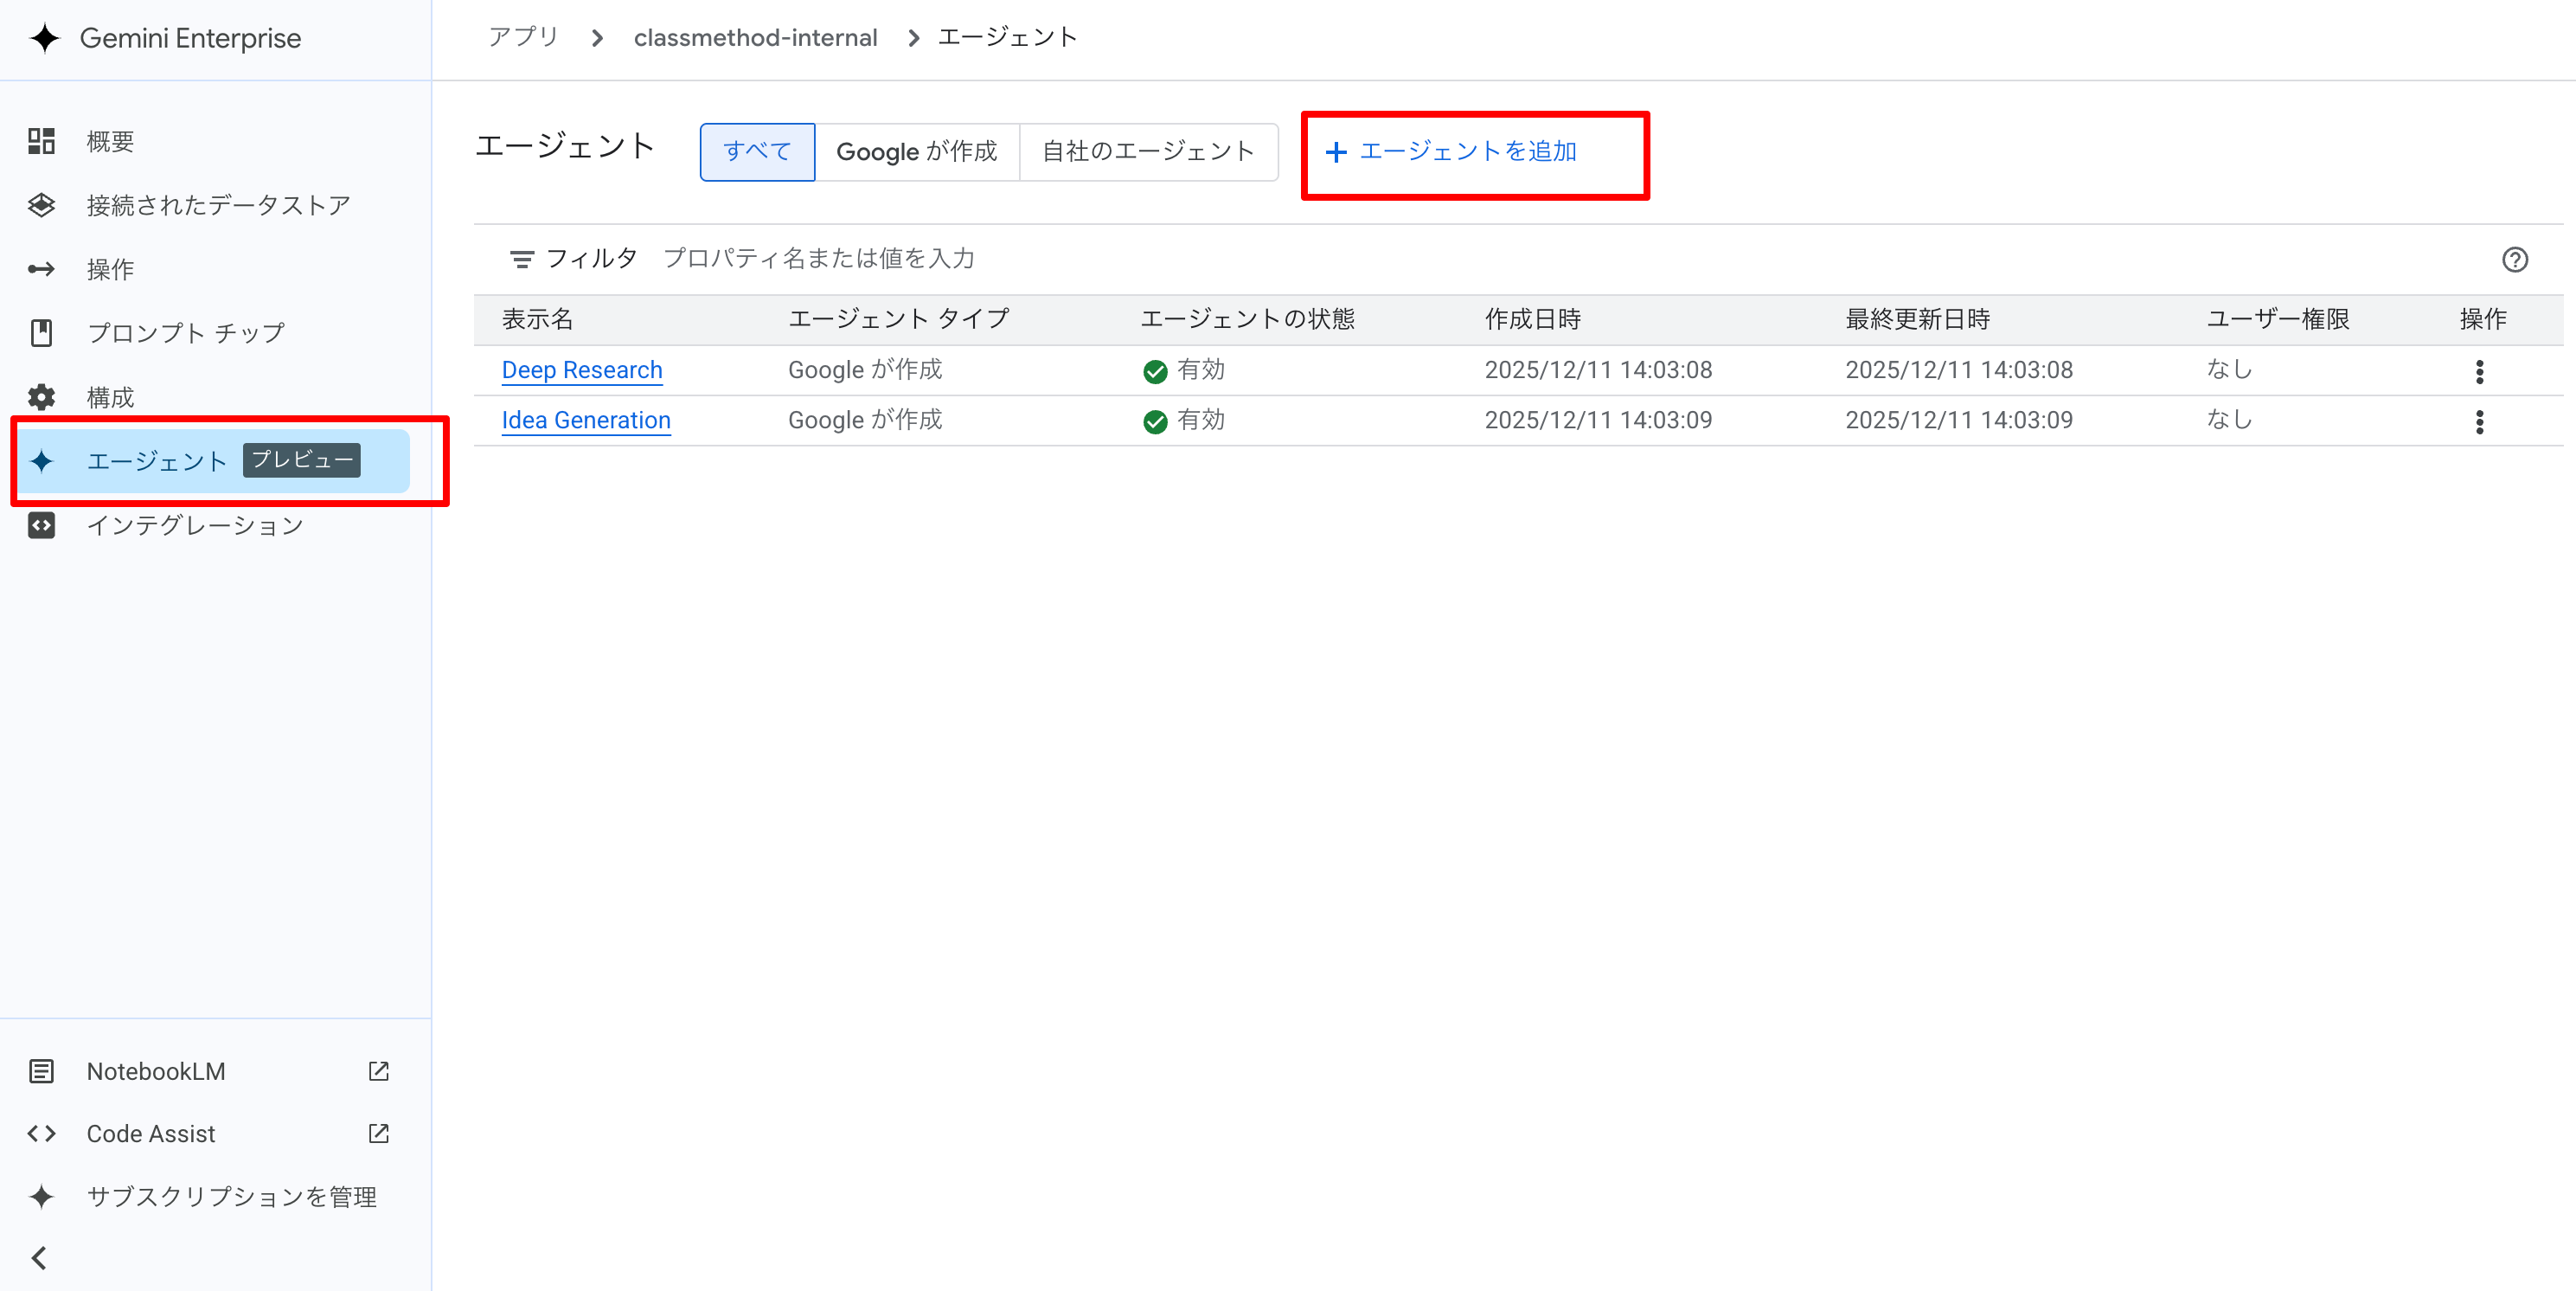Open インテグレーション code icon in sidebar
The width and height of the screenshot is (2576, 1291).
click(x=41, y=525)
